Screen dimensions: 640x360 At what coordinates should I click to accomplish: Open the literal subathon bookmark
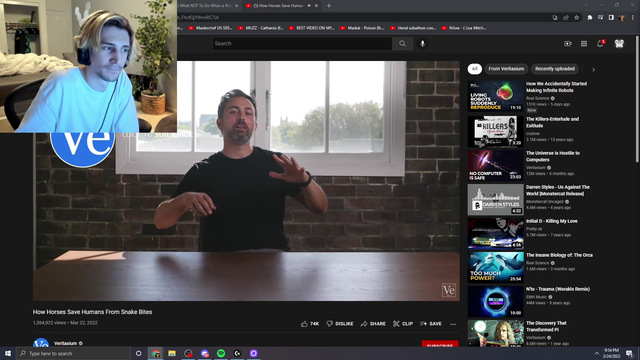pyautogui.click(x=413, y=28)
